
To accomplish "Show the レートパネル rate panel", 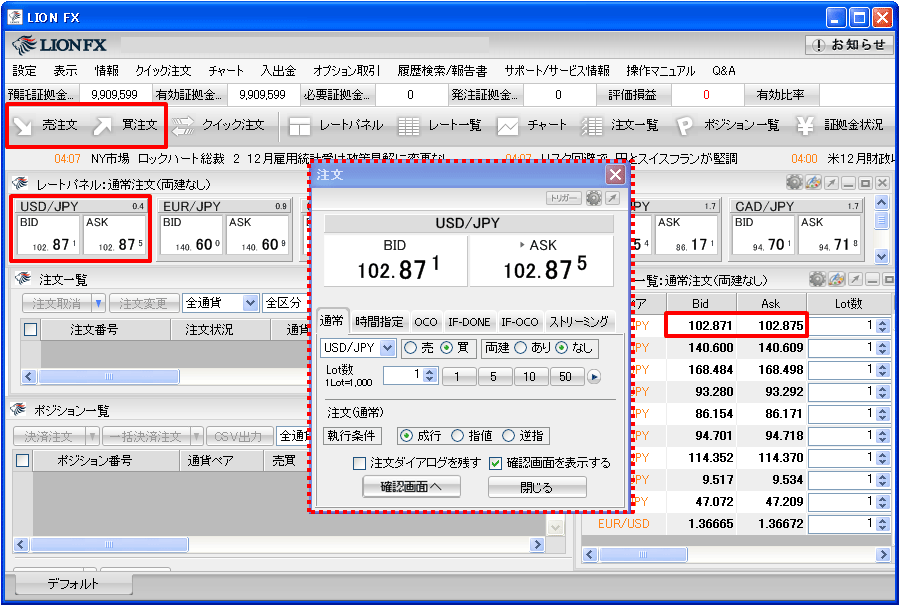I will click(336, 125).
